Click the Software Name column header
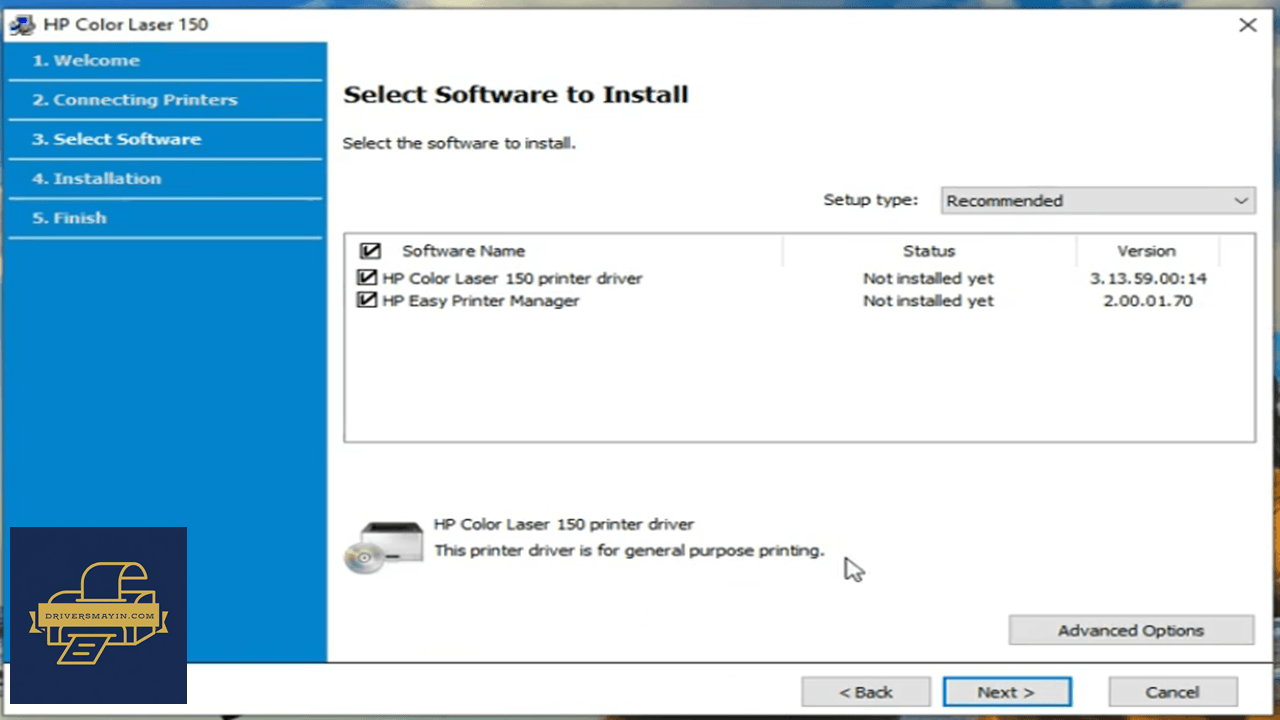1280x720 pixels. click(463, 251)
